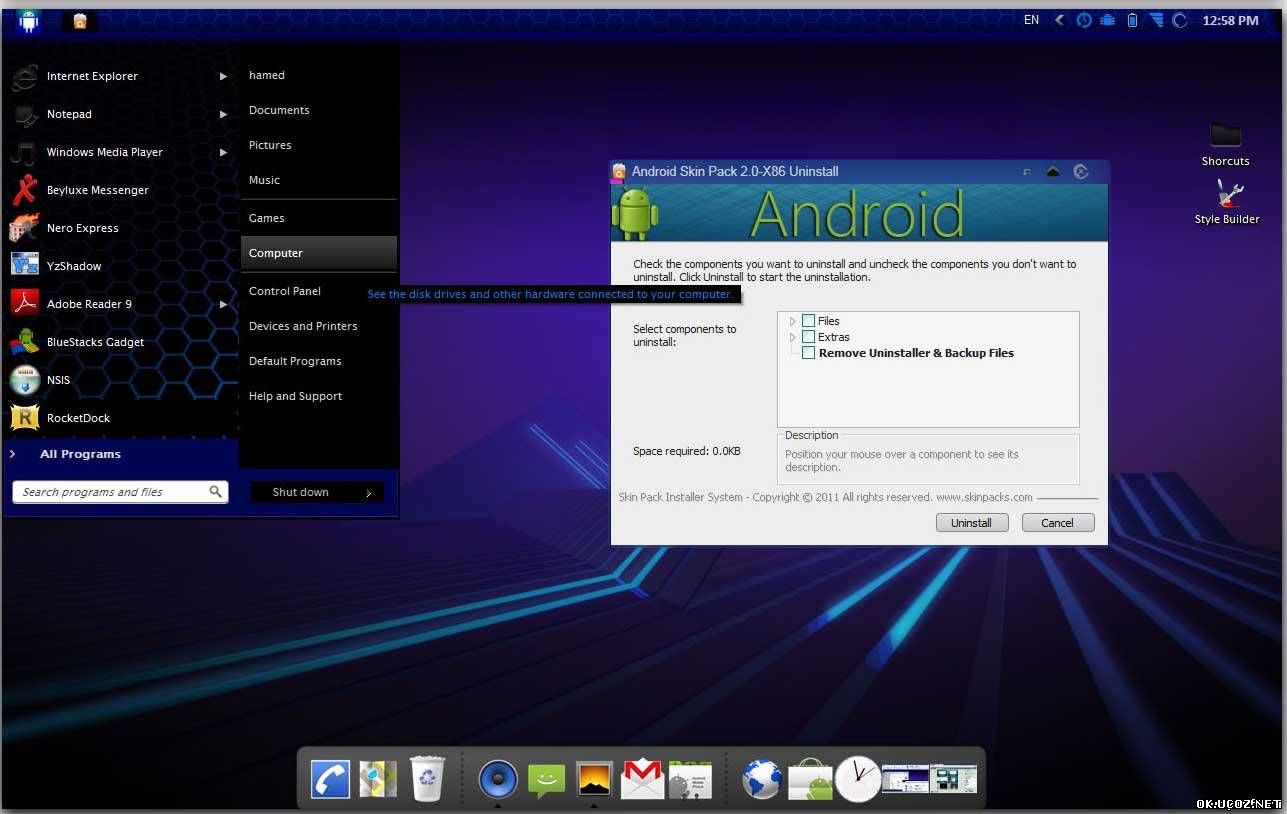Screen dimensions: 1287x814
Task: Launch RocketDock from the Start menu
Action: click(121, 418)
